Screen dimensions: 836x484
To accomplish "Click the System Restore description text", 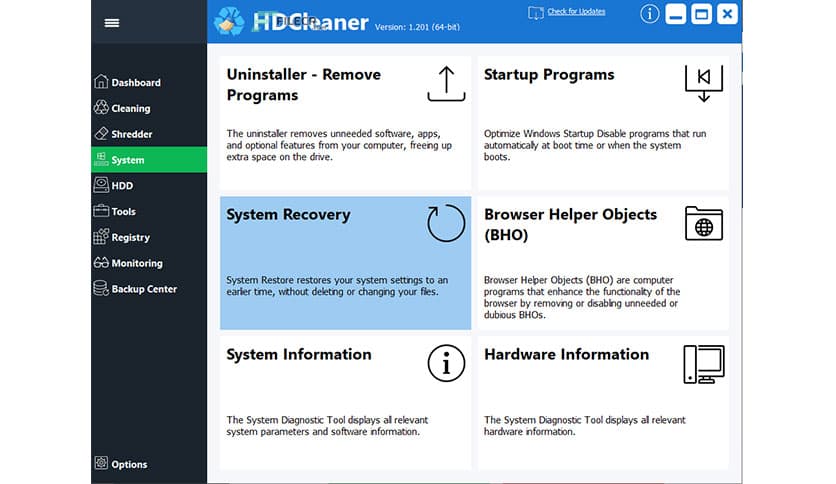I will click(x=337, y=286).
